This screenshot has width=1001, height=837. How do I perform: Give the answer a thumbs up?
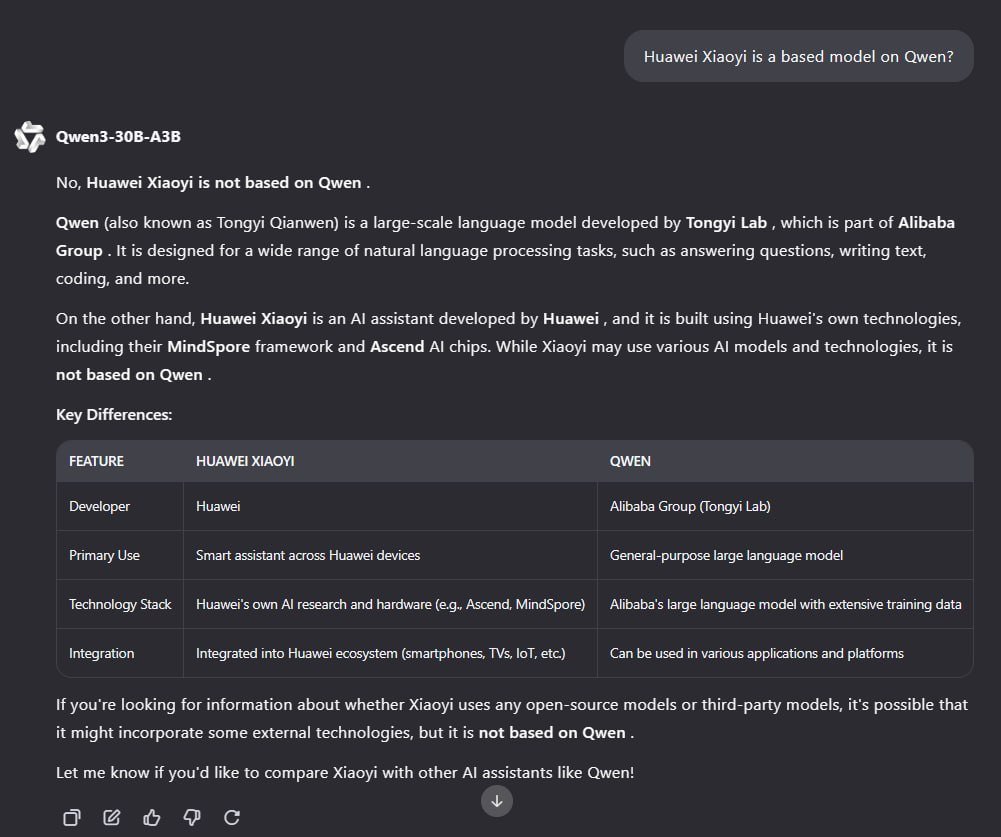[x=152, y=817]
